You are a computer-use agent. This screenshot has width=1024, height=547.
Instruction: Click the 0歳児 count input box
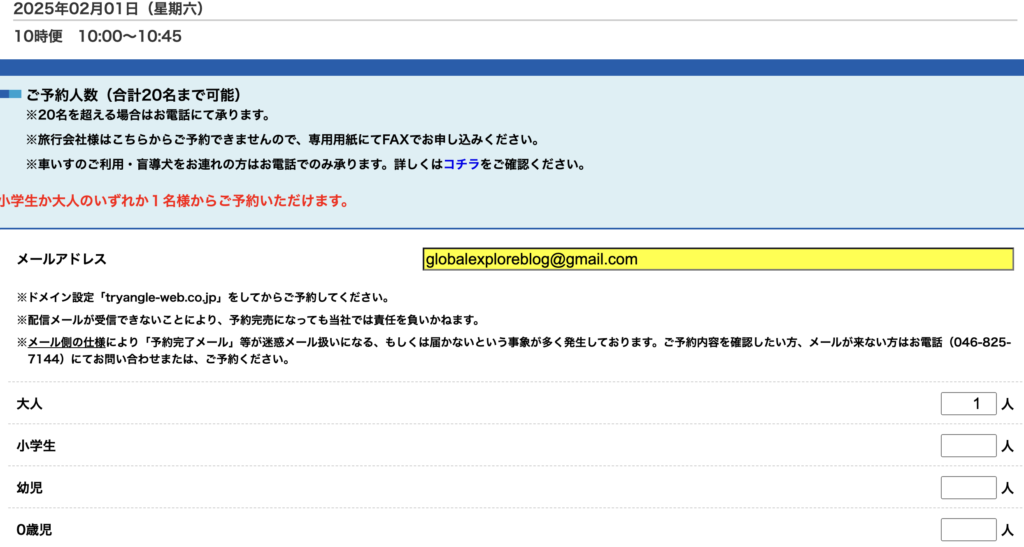[x=968, y=530]
